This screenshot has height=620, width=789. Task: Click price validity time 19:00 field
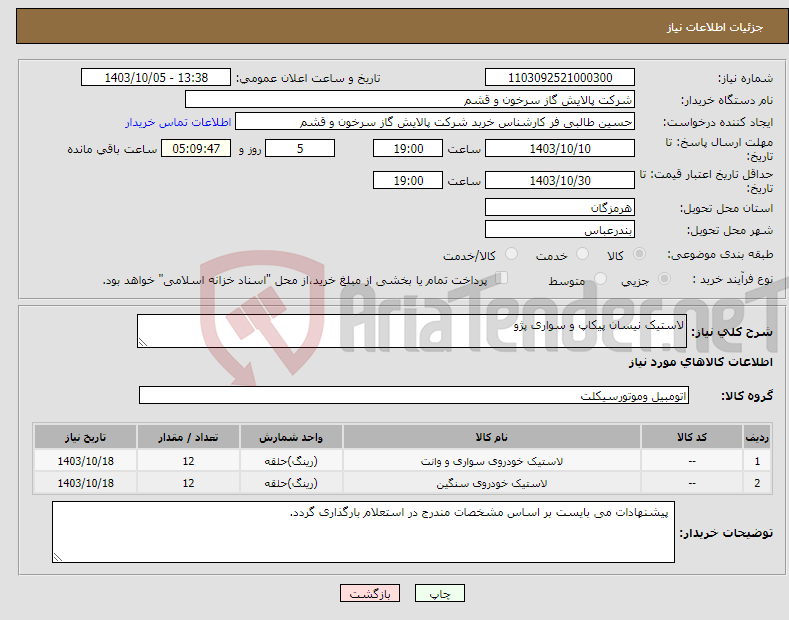408,180
